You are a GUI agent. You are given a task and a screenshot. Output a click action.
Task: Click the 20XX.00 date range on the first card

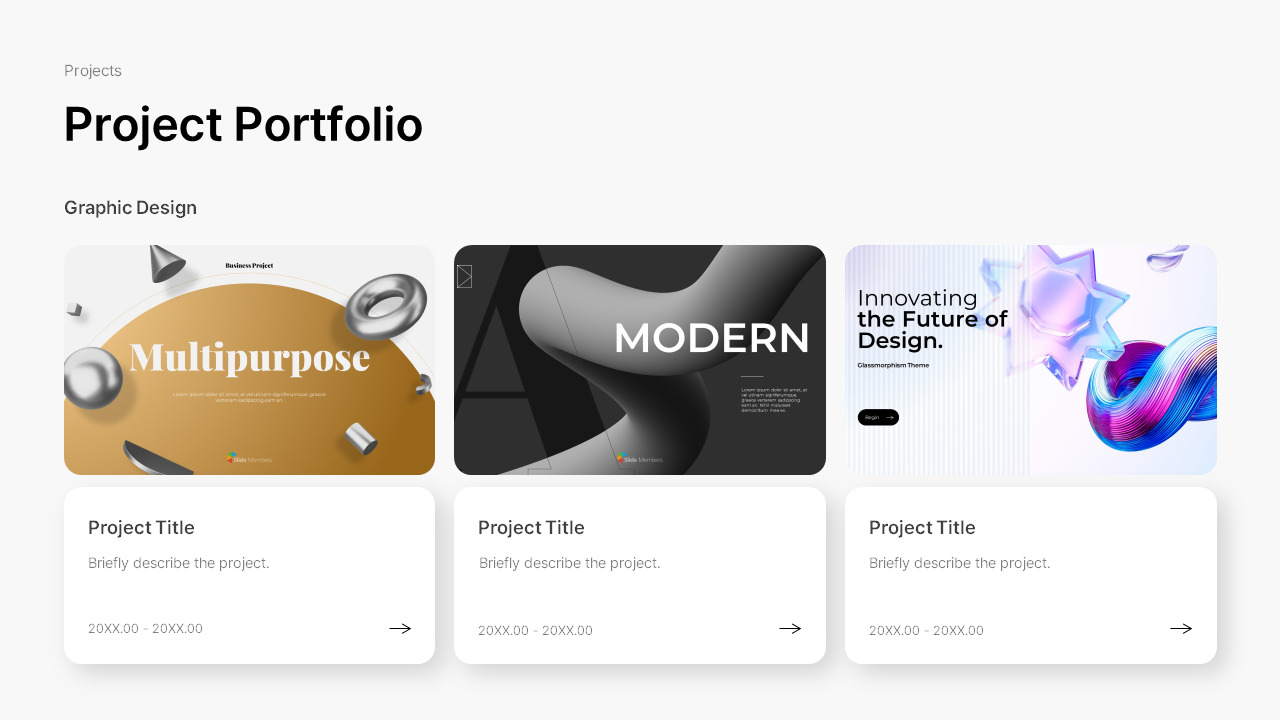(x=145, y=628)
